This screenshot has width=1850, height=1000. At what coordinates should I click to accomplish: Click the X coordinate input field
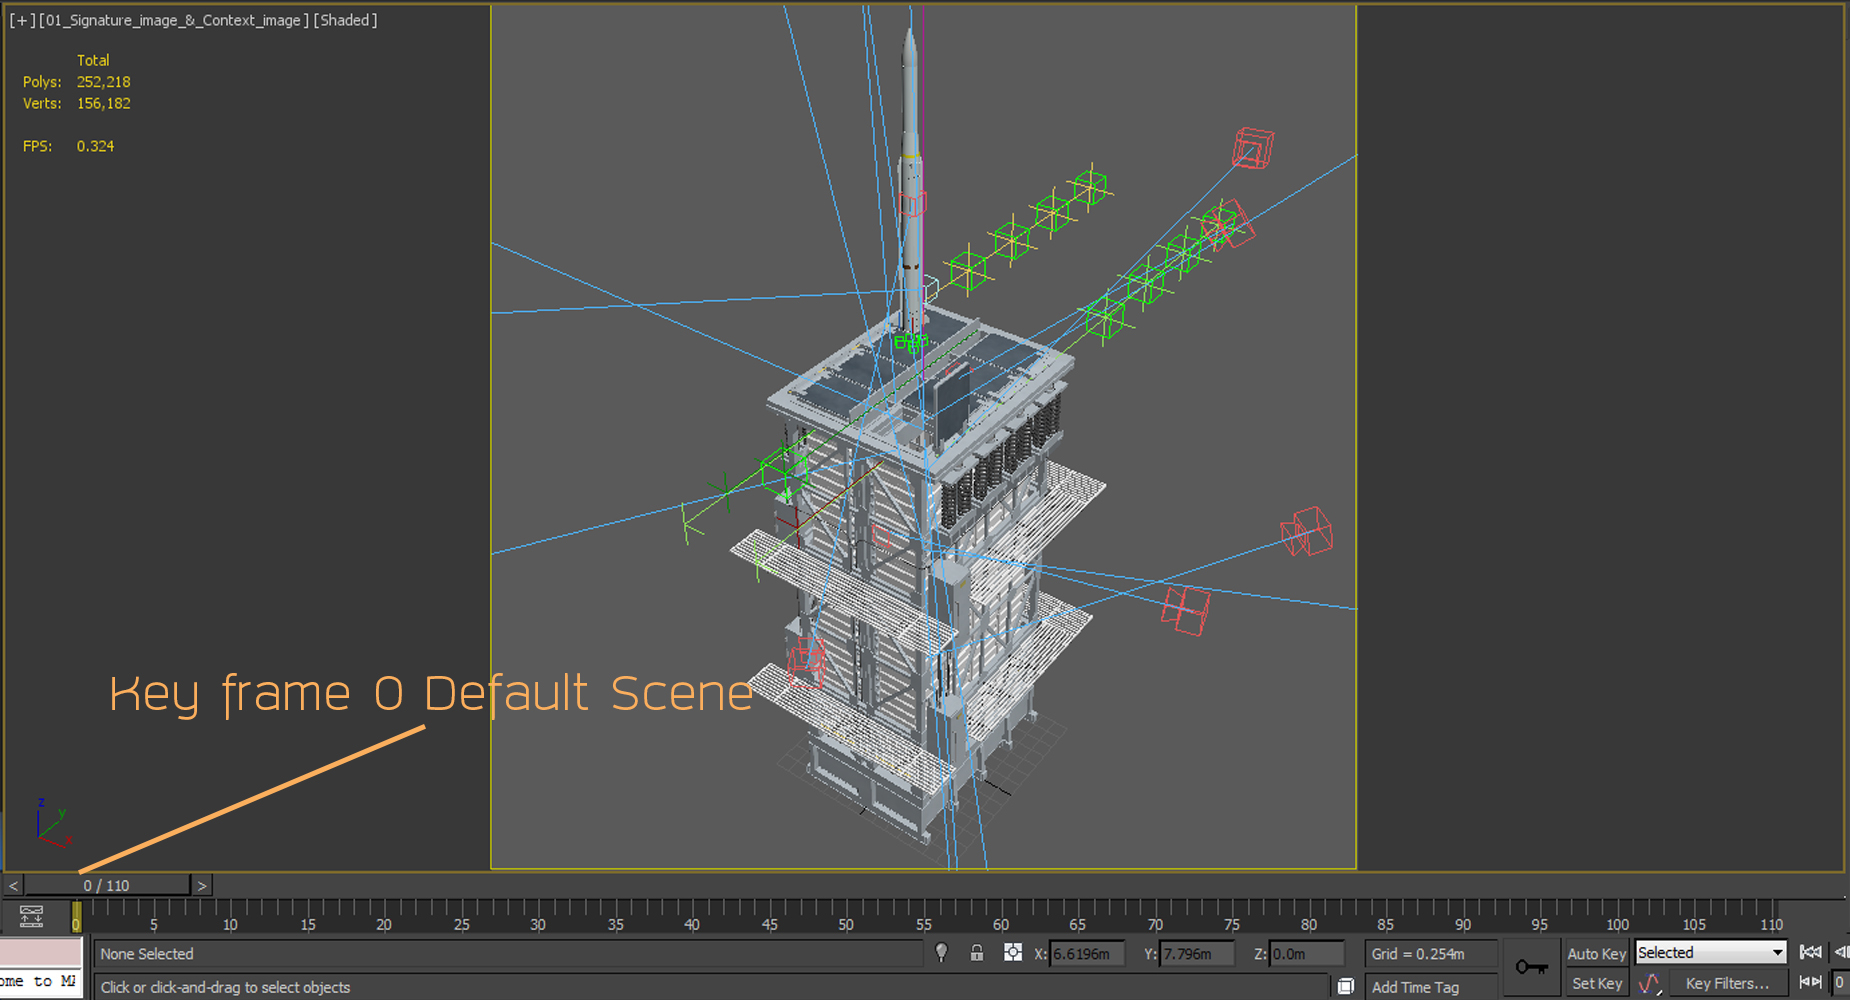click(1087, 954)
